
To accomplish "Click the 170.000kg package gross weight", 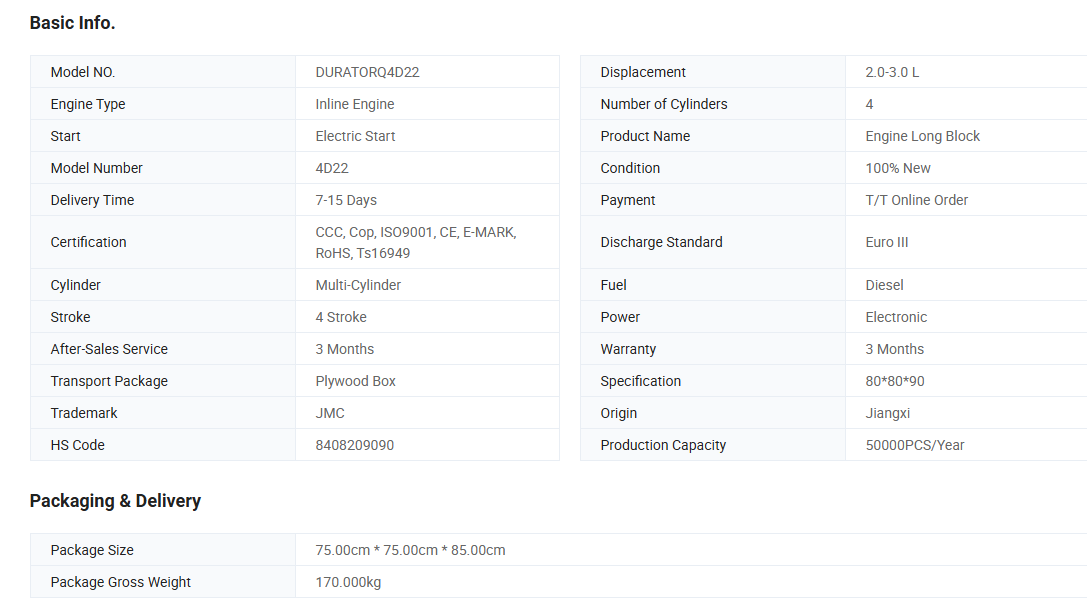I will (x=348, y=582).
